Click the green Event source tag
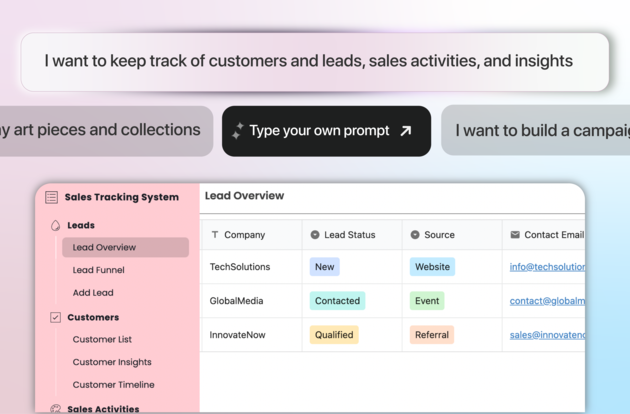Image resolution: width=630 pixels, height=414 pixels. tap(427, 301)
